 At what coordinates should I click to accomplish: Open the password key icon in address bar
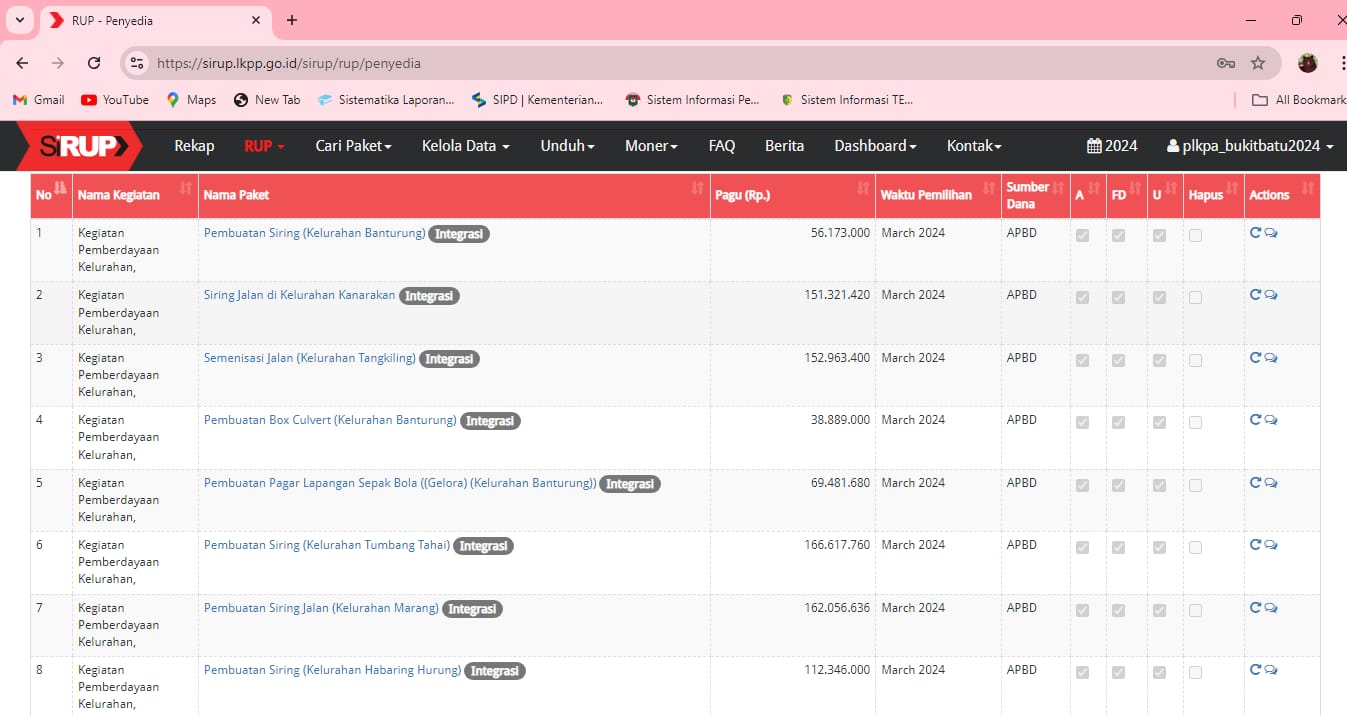(x=1225, y=63)
